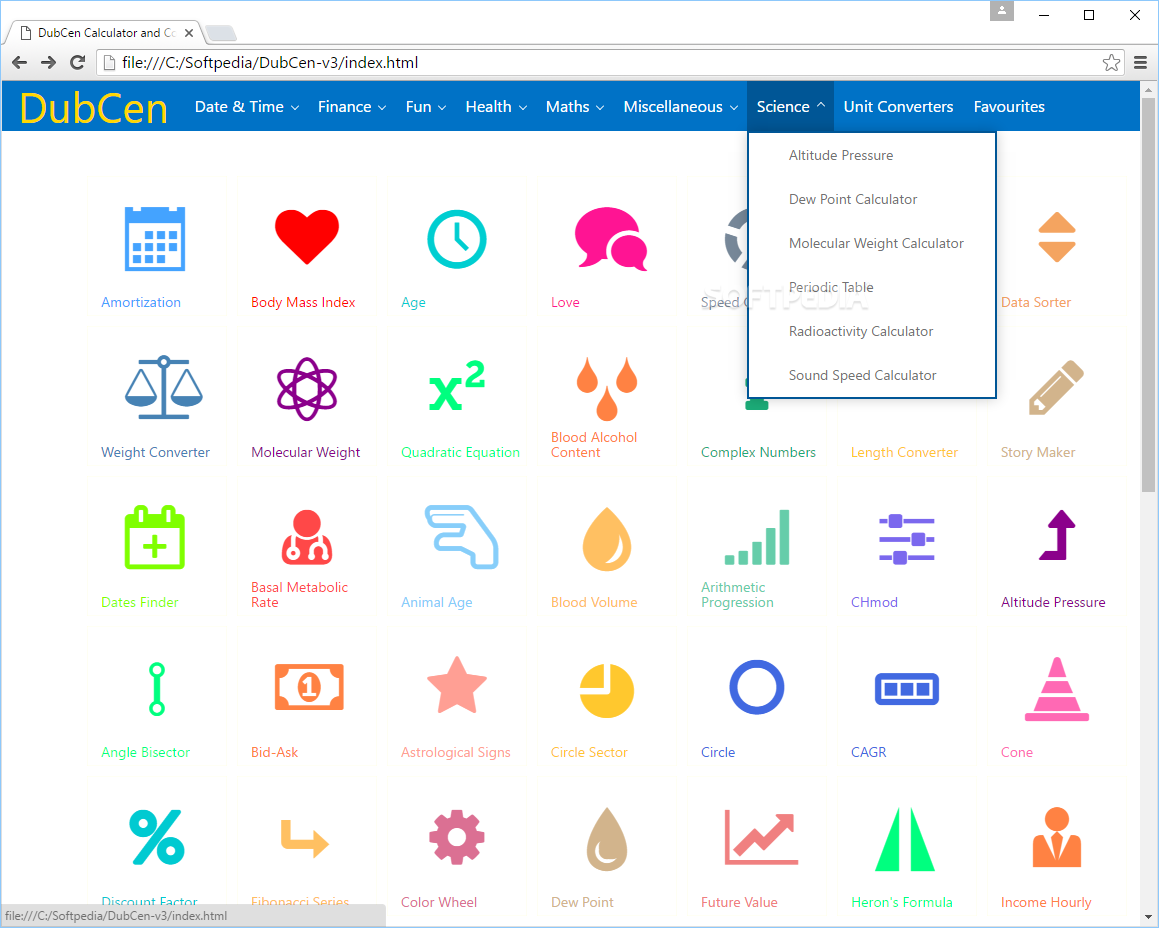This screenshot has height=928, width=1159.
Task: Open the Data Sorter arrows icon
Action: coord(1056,237)
